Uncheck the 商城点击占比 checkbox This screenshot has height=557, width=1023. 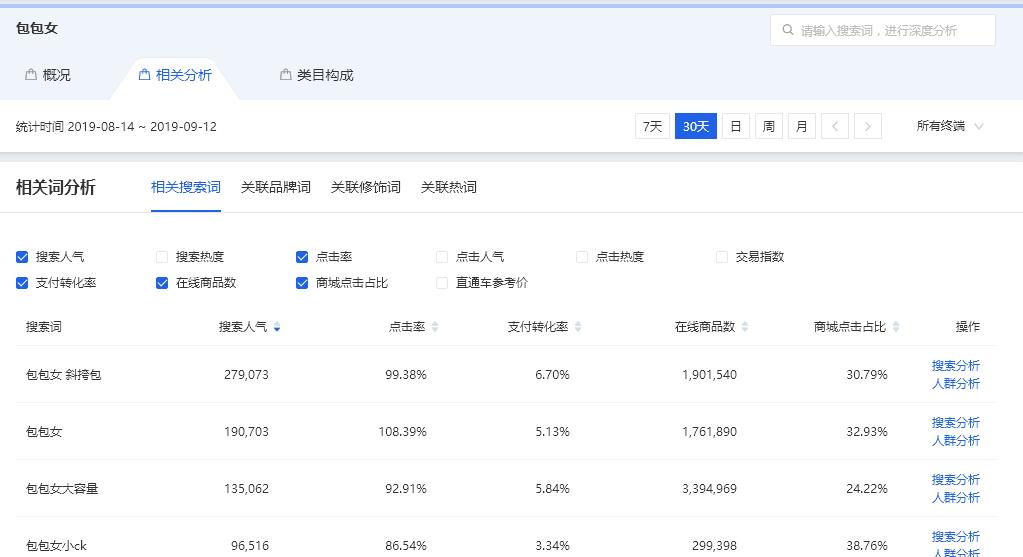tap(302, 283)
